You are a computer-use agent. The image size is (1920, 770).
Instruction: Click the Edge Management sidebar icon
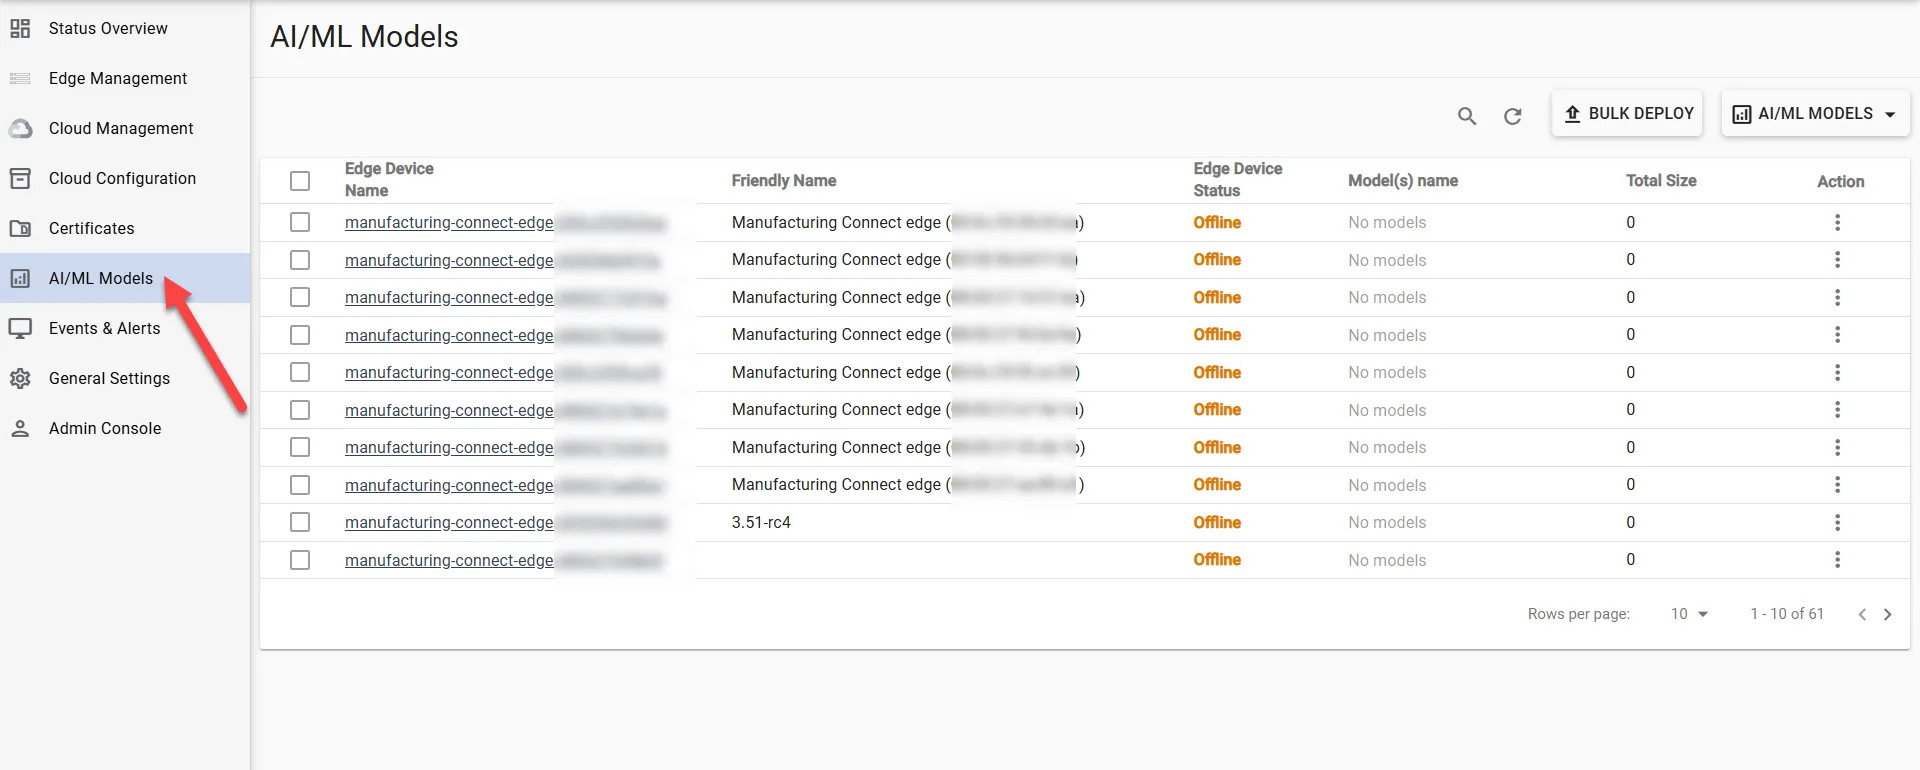(x=20, y=78)
